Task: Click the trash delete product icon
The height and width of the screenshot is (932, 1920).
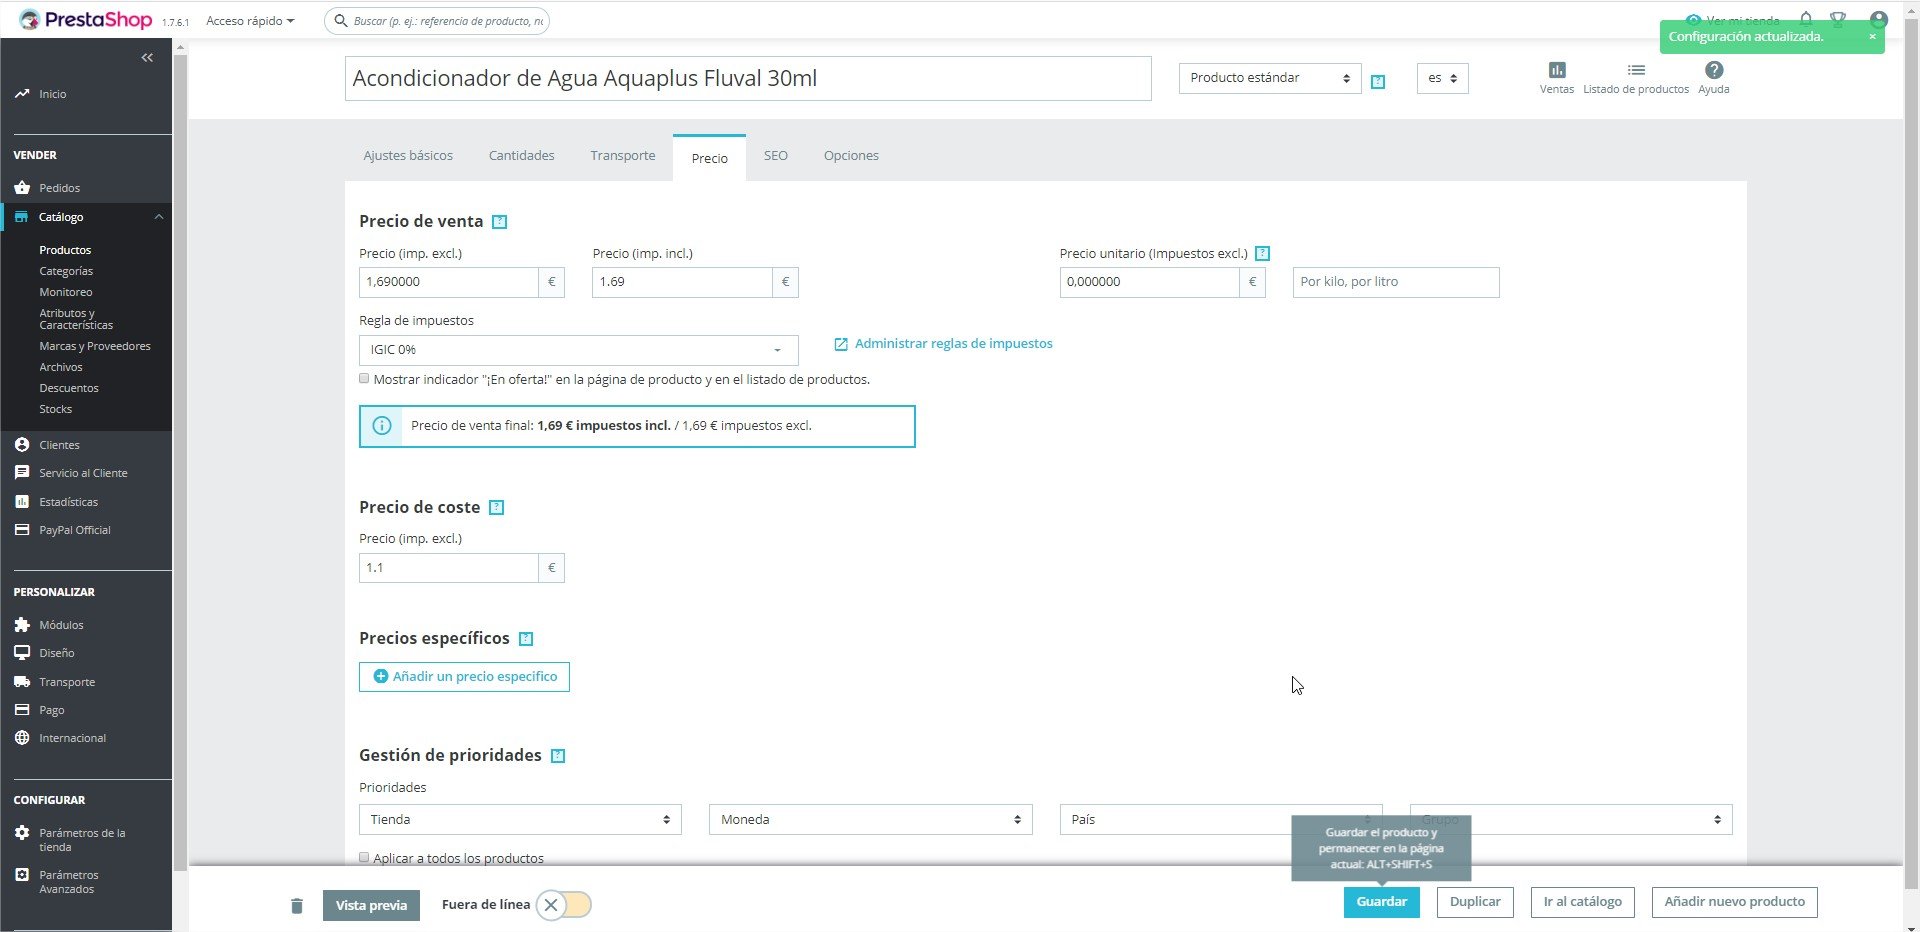Action: pos(296,906)
